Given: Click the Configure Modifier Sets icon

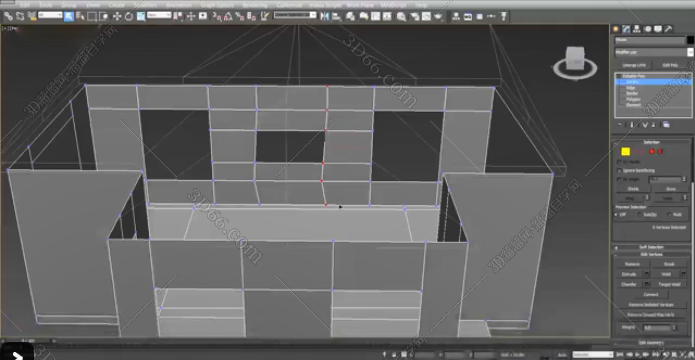Looking at the screenshot, I should click(666, 125).
